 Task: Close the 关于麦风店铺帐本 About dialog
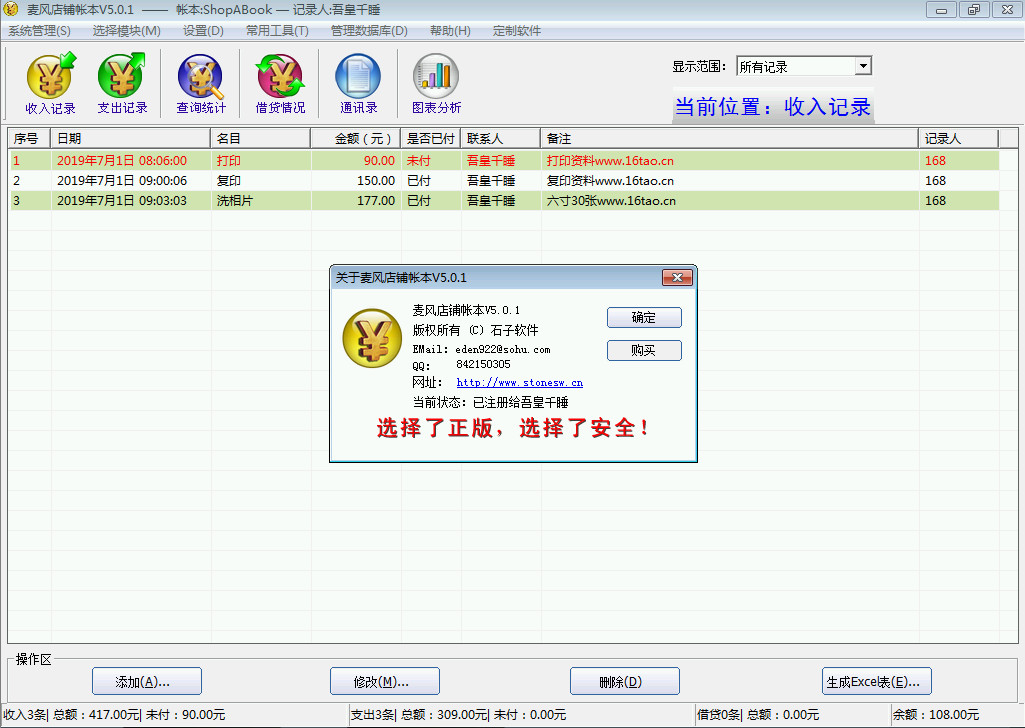coord(677,277)
